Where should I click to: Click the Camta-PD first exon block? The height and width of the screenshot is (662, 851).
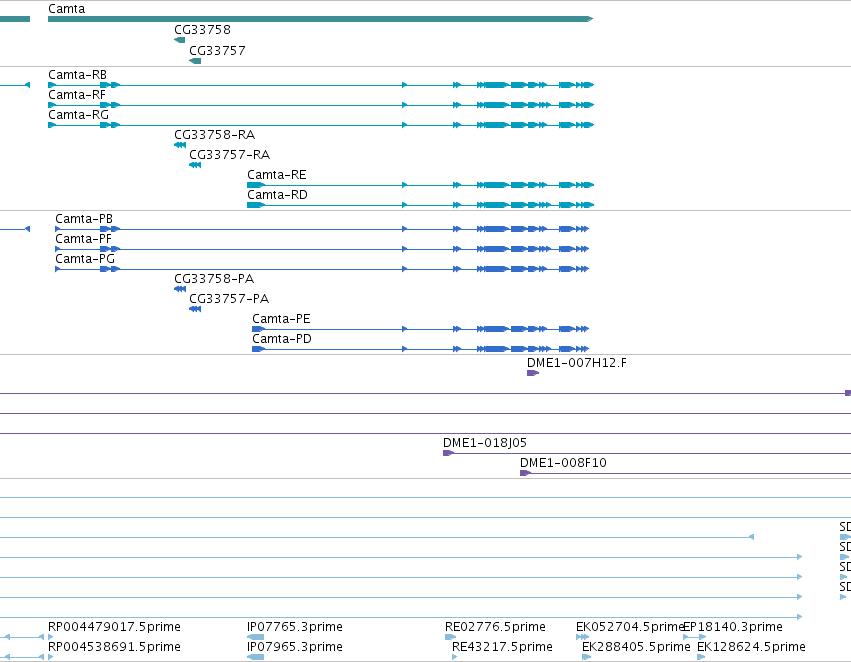pyautogui.click(x=258, y=349)
